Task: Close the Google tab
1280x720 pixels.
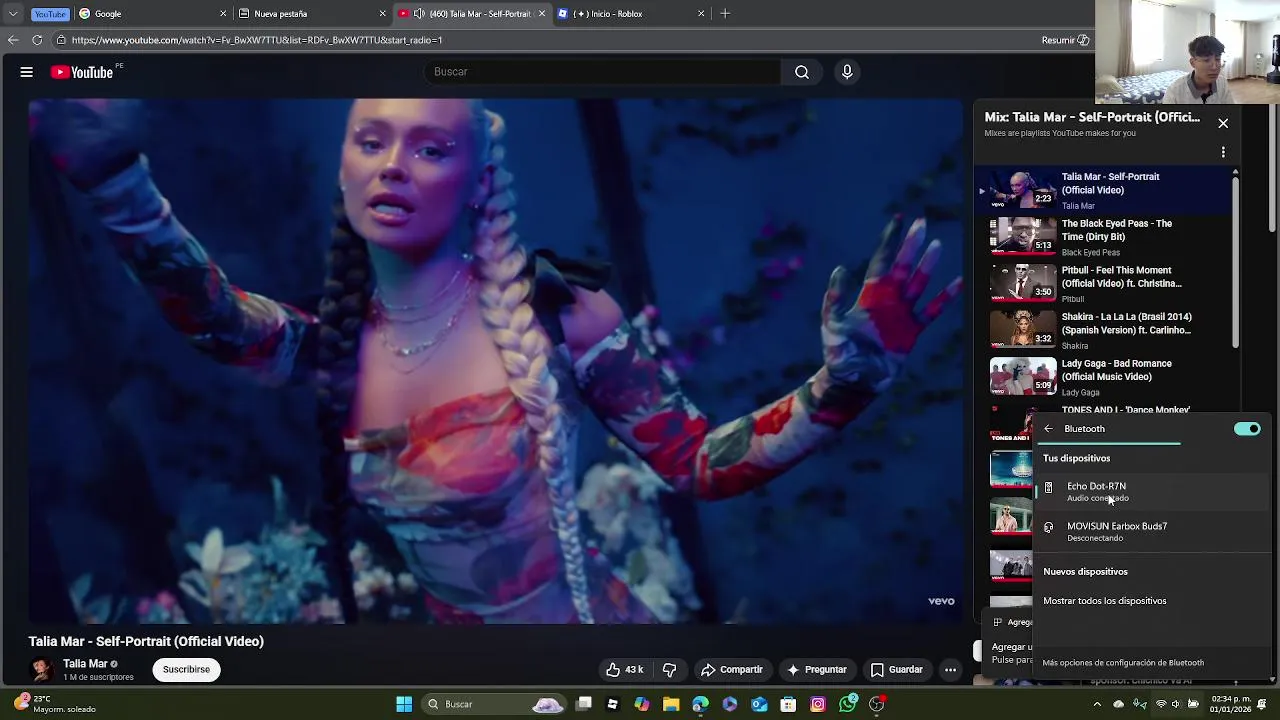Action: [224, 14]
